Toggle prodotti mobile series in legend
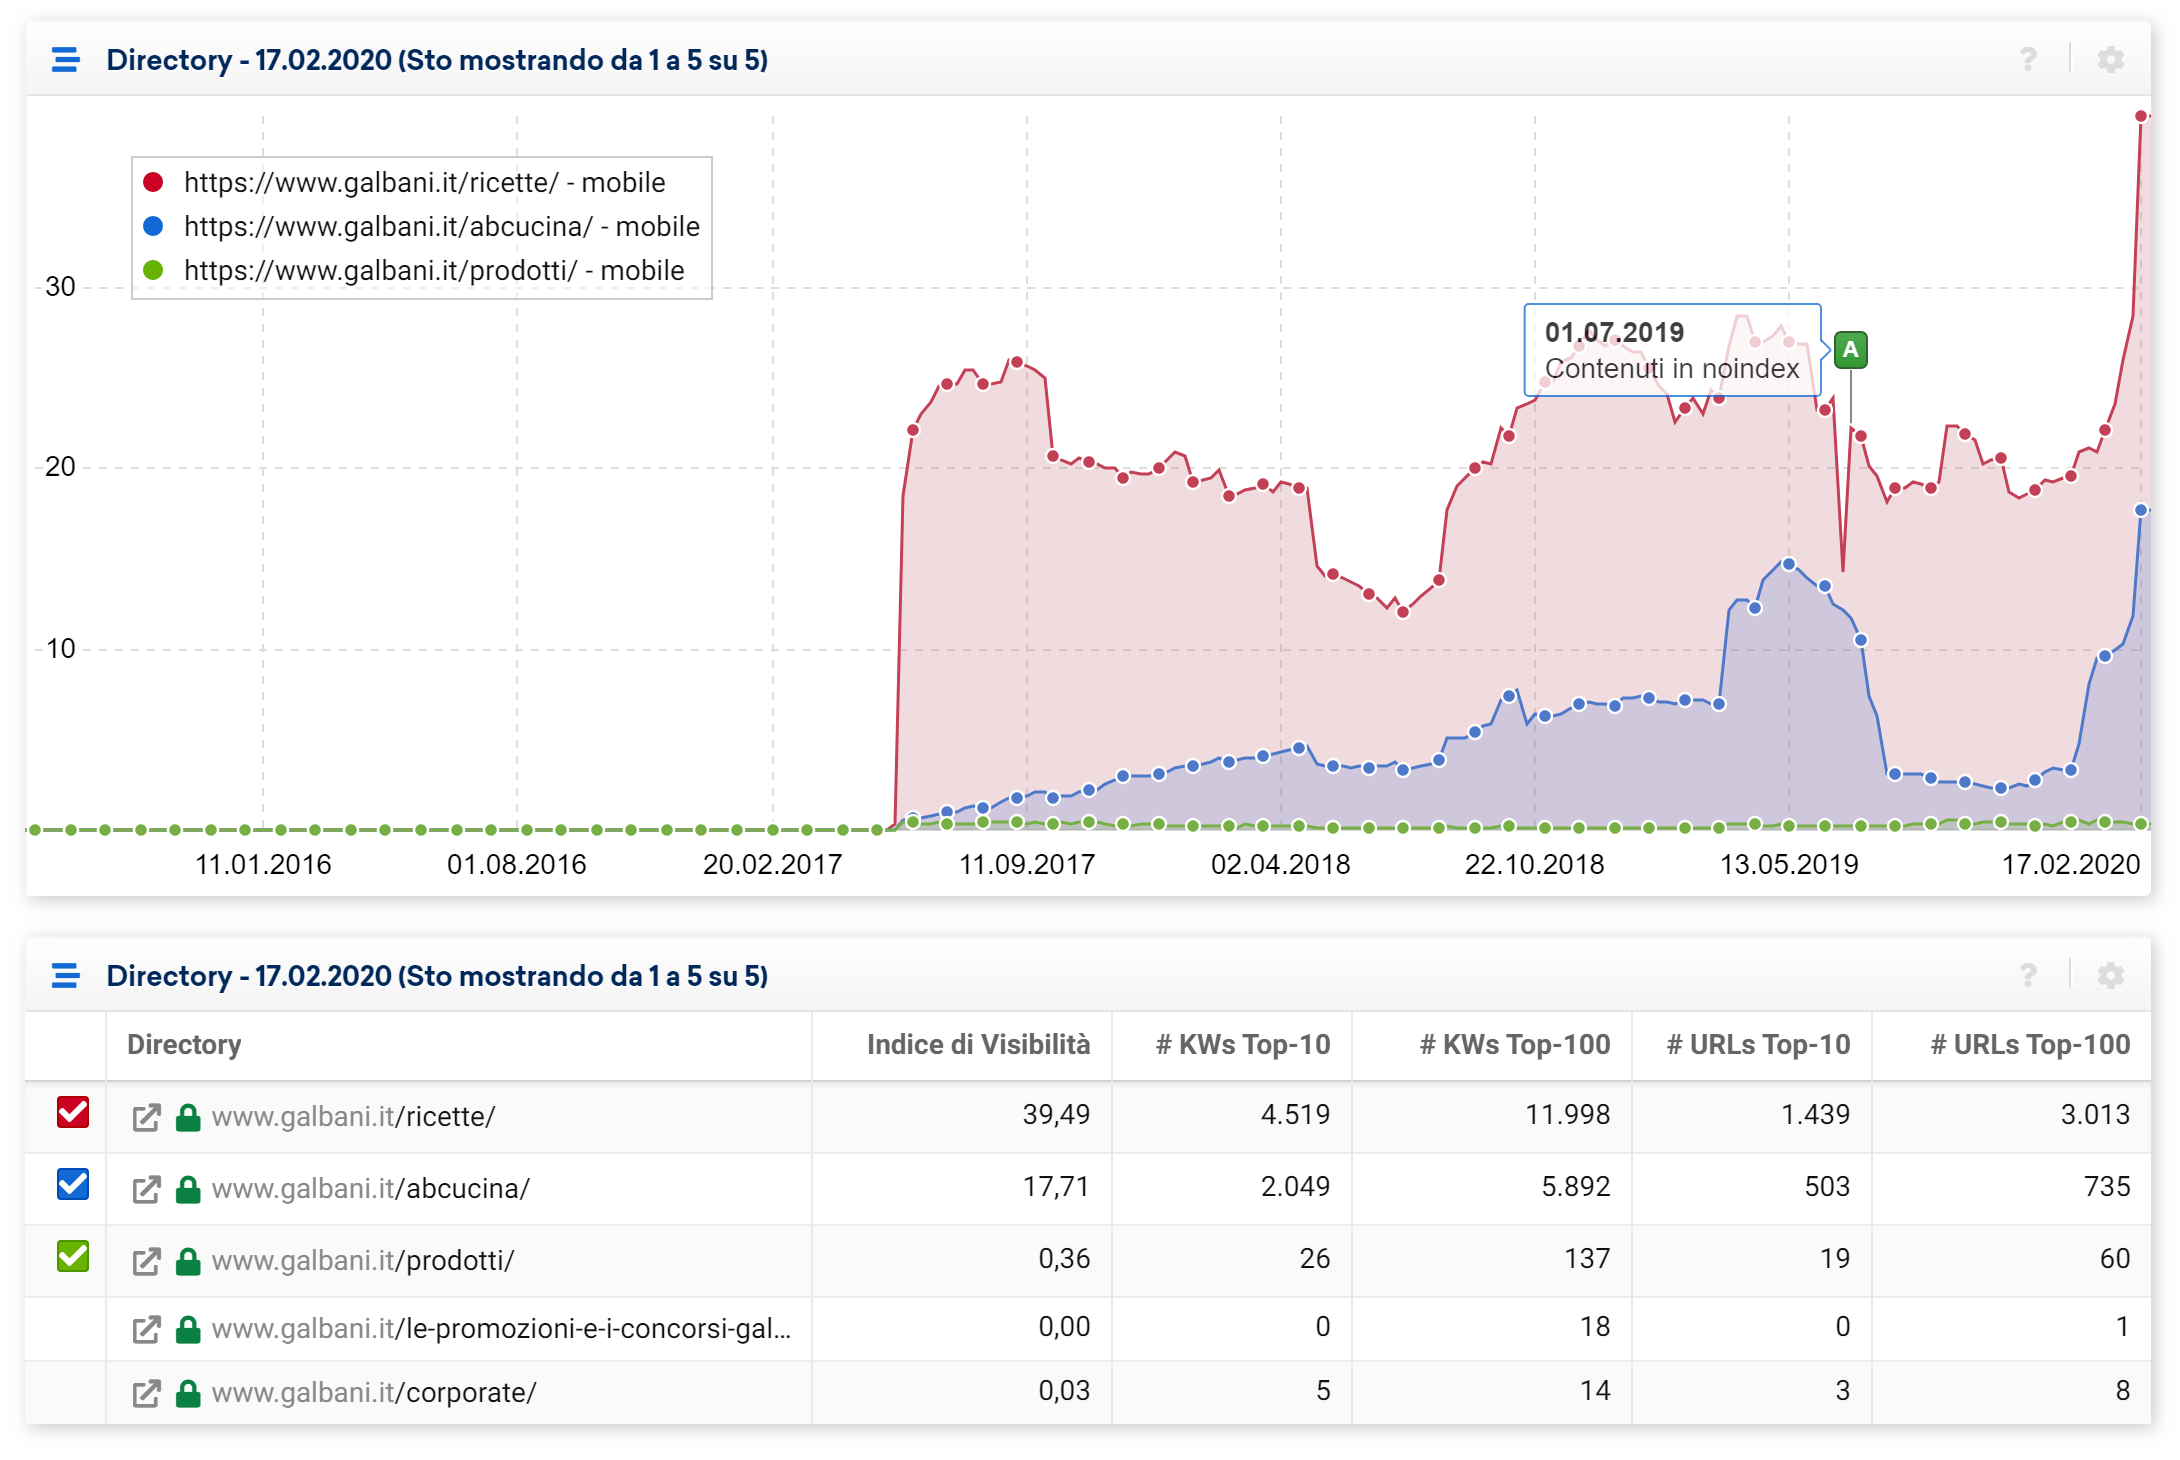This screenshot has height=1460, width=2180. (x=413, y=271)
